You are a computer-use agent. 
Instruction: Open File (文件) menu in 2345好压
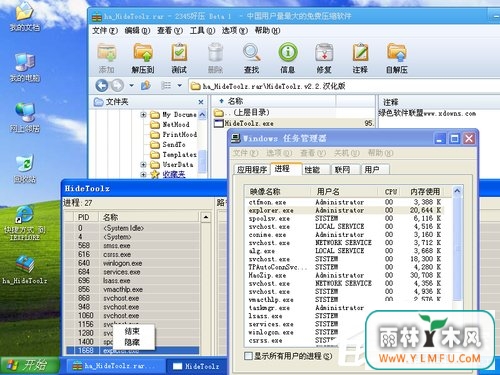[x=105, y=31]
